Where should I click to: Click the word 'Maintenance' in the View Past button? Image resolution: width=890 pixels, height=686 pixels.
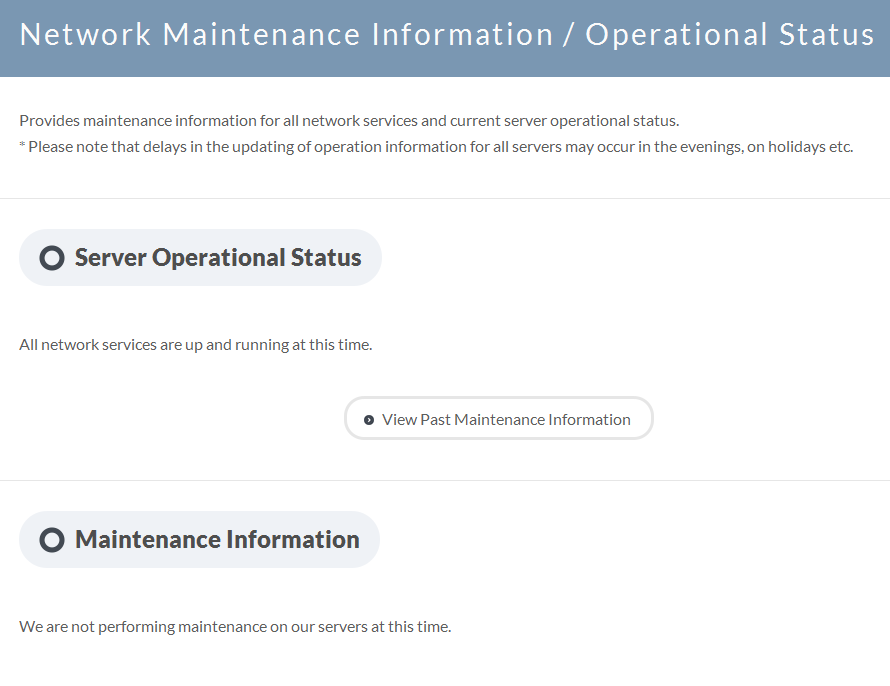(499, 420)
